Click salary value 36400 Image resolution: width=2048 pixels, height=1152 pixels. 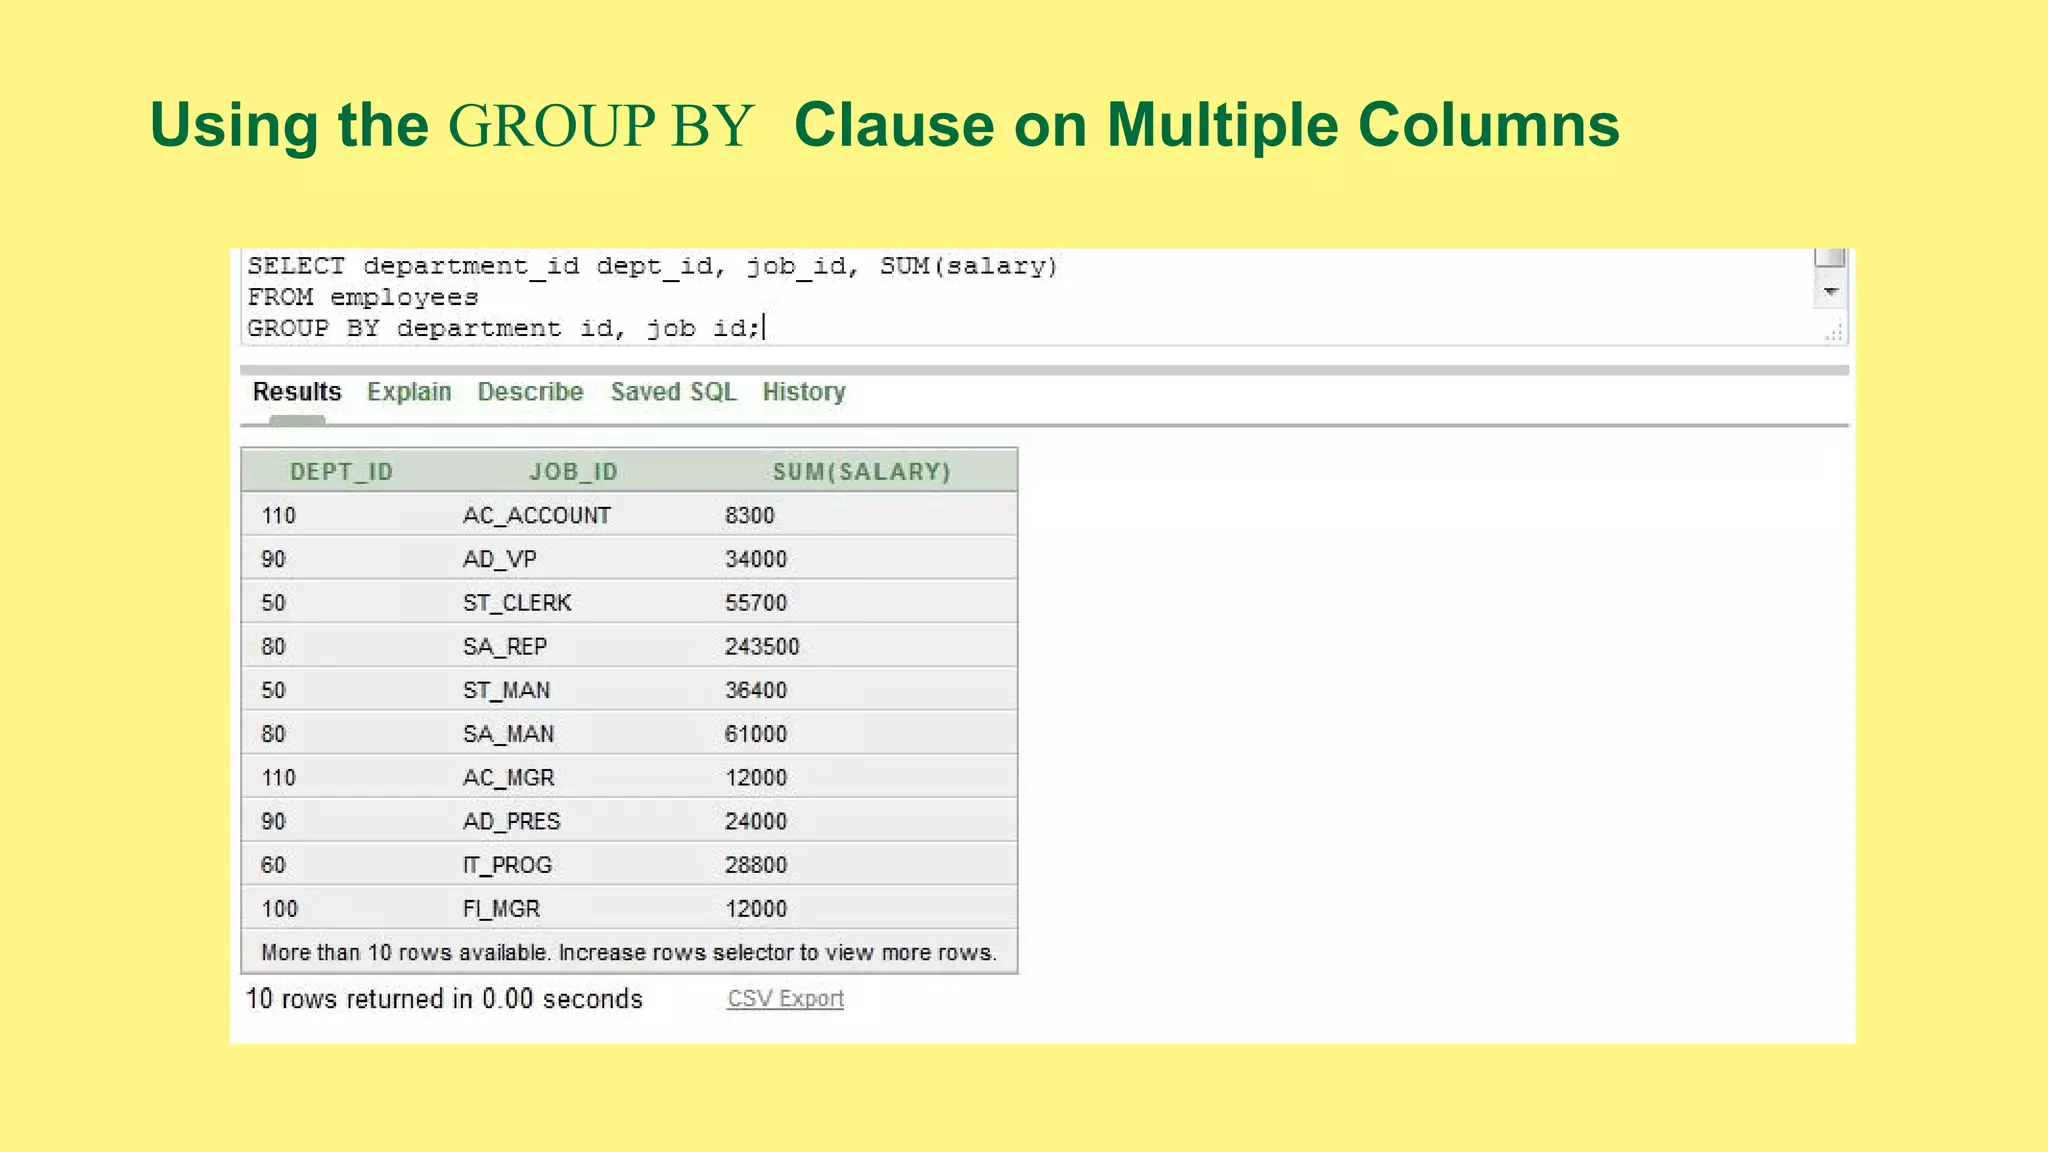point(756,690)
